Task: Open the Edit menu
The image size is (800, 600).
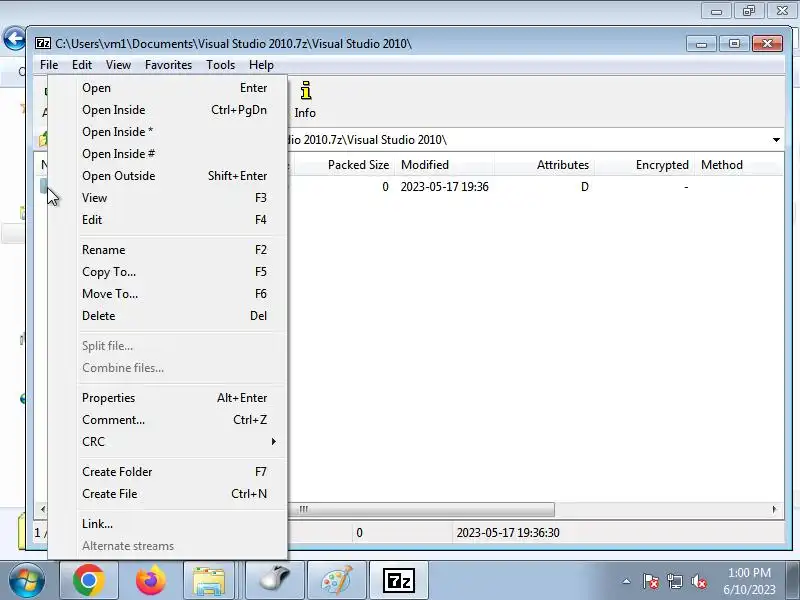Action: click(x=82, y=65)
